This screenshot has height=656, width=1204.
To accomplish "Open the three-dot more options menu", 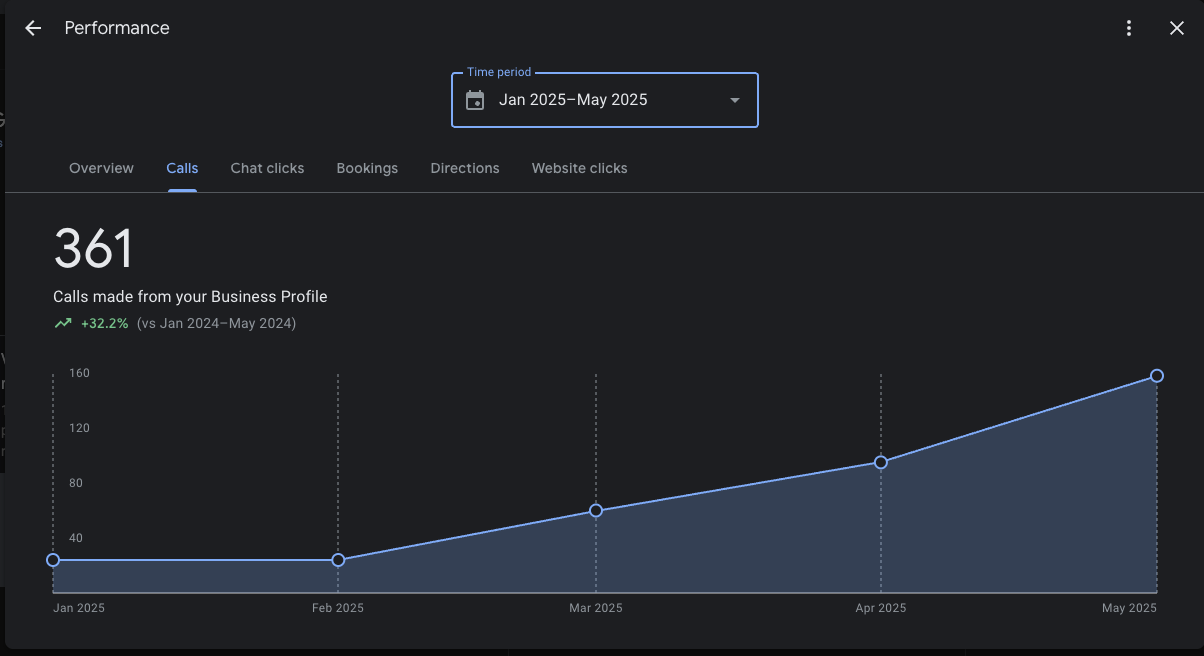I will point(1129,28).
